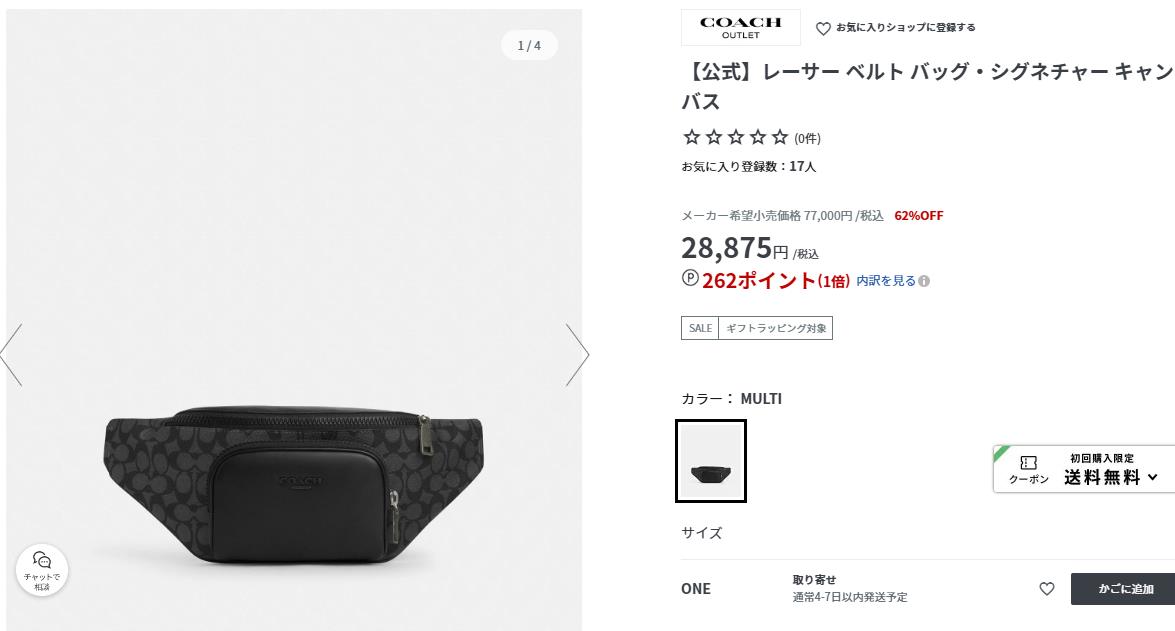Image resolution: width=1175 pixels, height=631 pixels.
Task: Open 内訳を見る points breakdown link
Action: tap(886, 281)
